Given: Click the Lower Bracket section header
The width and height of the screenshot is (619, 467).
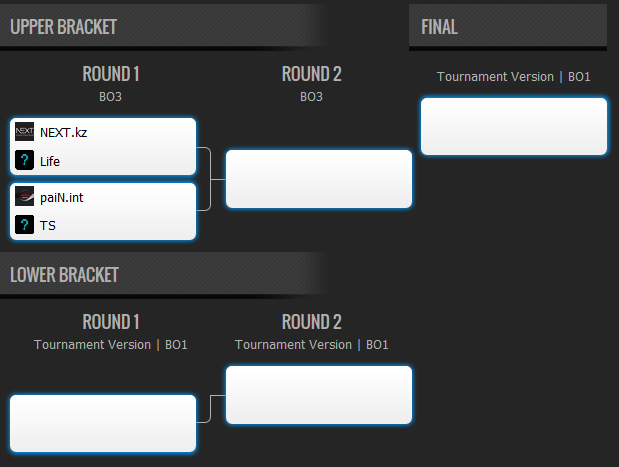Looking at the screenshot, I should click(64, 275).
